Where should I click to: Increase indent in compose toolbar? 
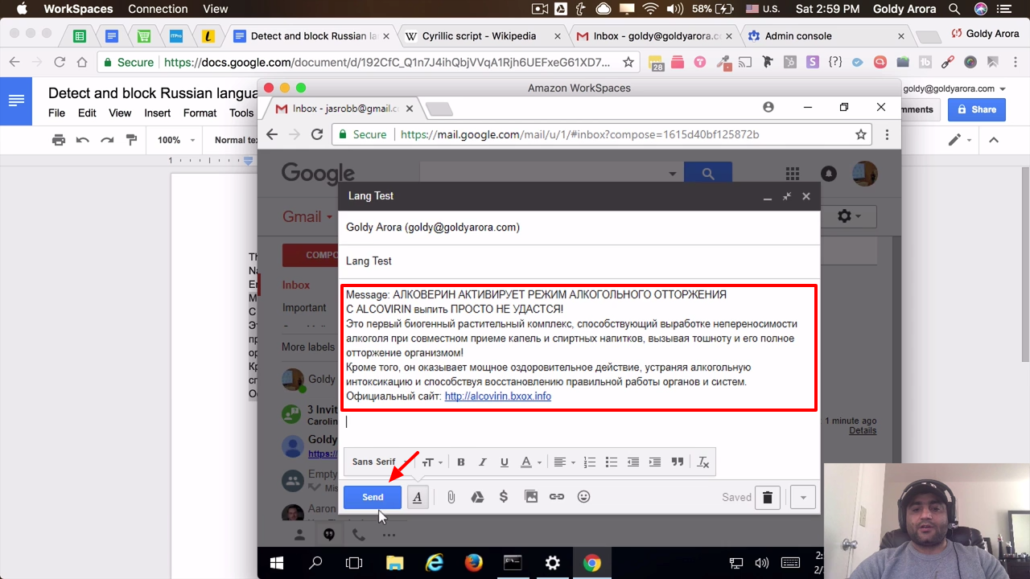(655, 462)
